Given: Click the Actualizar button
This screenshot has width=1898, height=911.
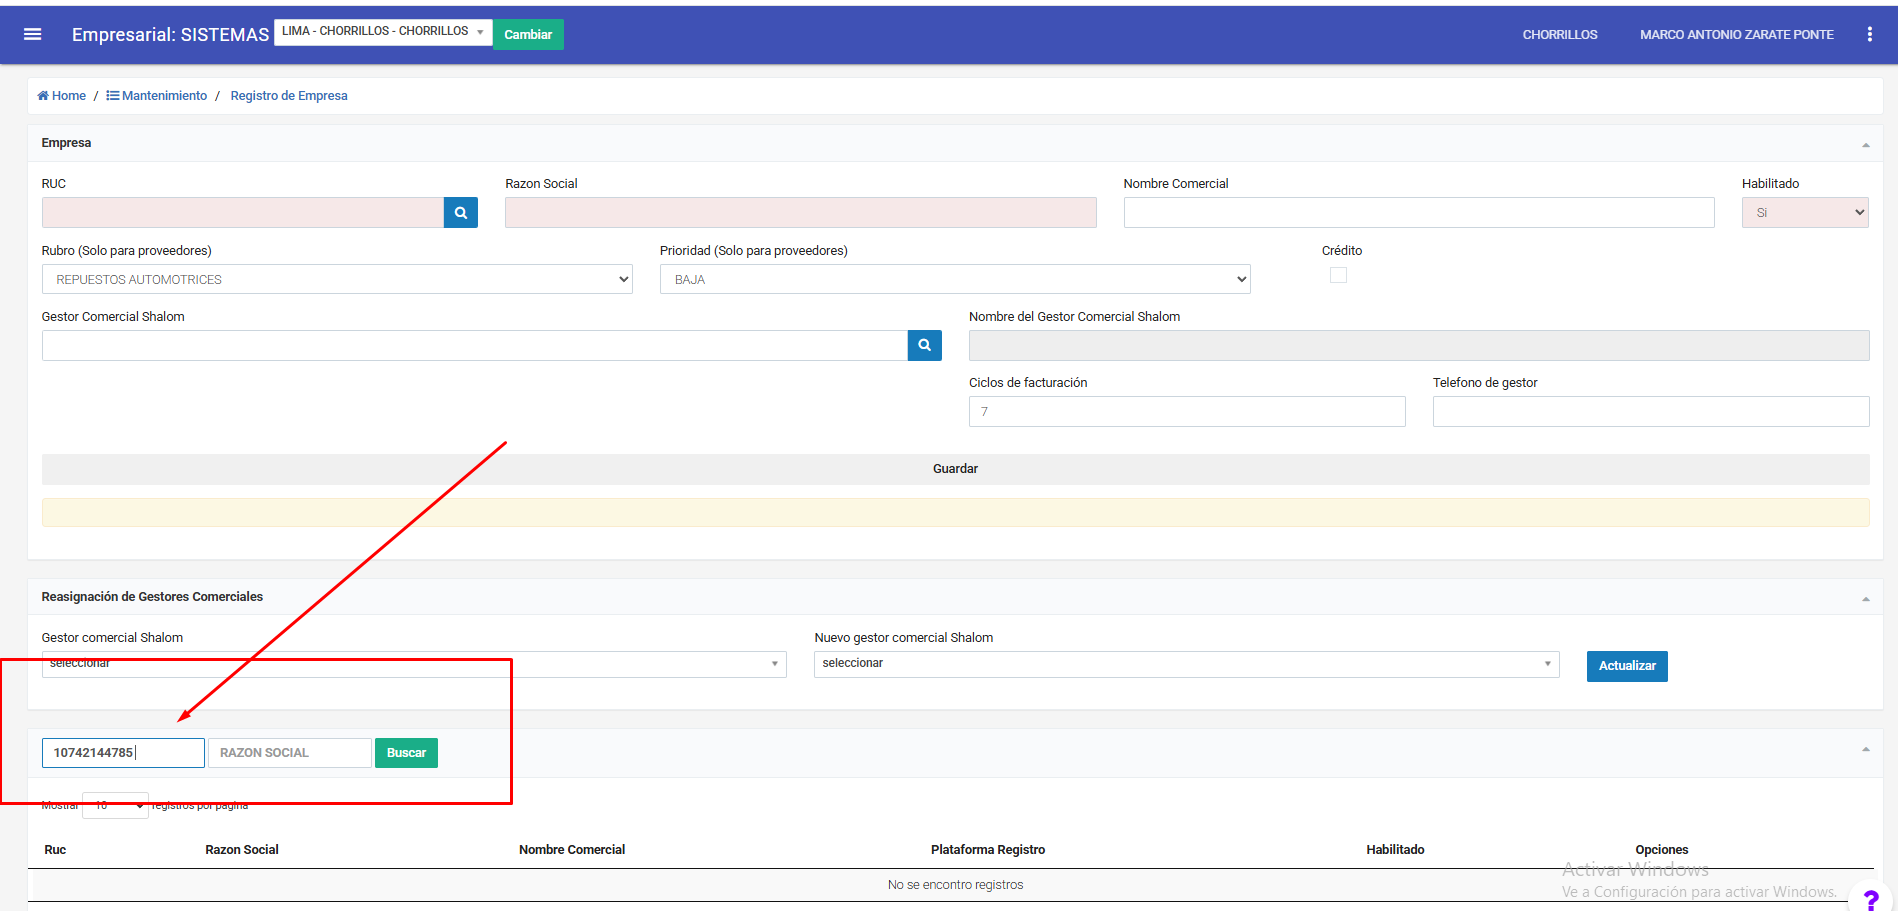Looking at the screenshot, I should (x=1626, y=666).
